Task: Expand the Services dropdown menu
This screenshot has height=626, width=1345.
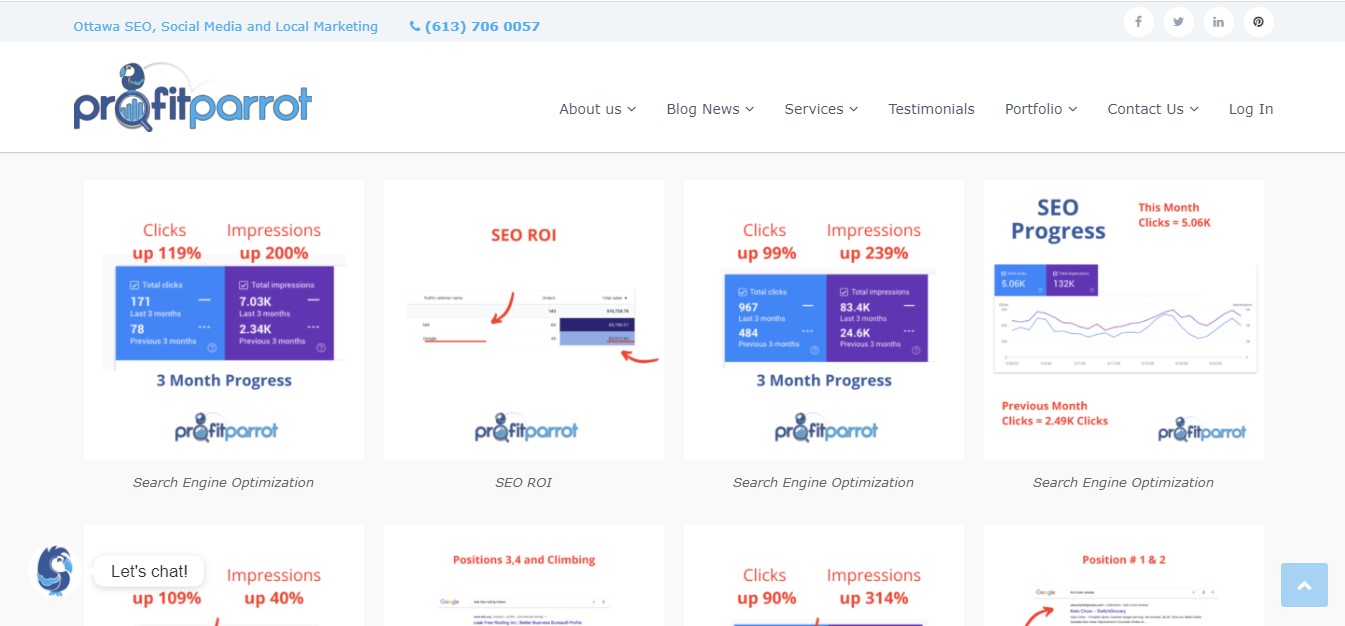Action: tap(821, 109)
